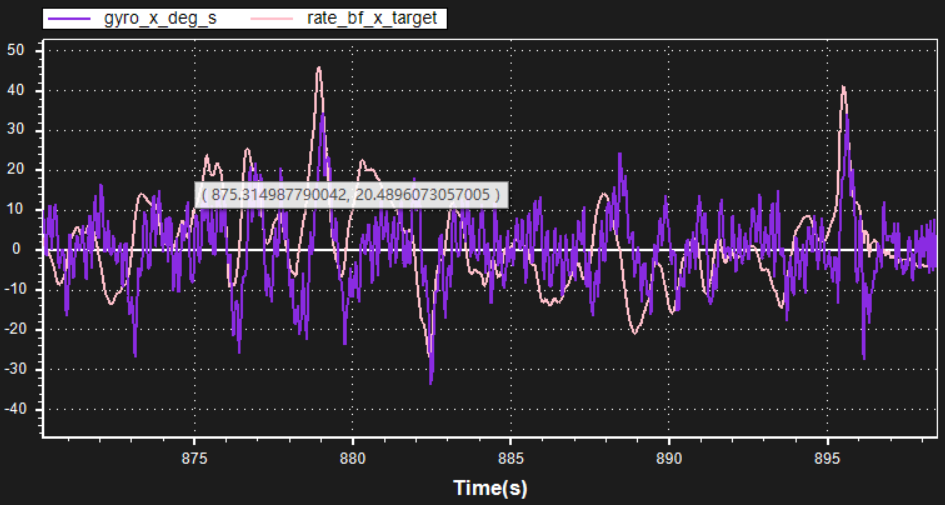Click the data point tooltip showing 875.31, 20.49
This screenshot has width=945, height=505.
351,195
